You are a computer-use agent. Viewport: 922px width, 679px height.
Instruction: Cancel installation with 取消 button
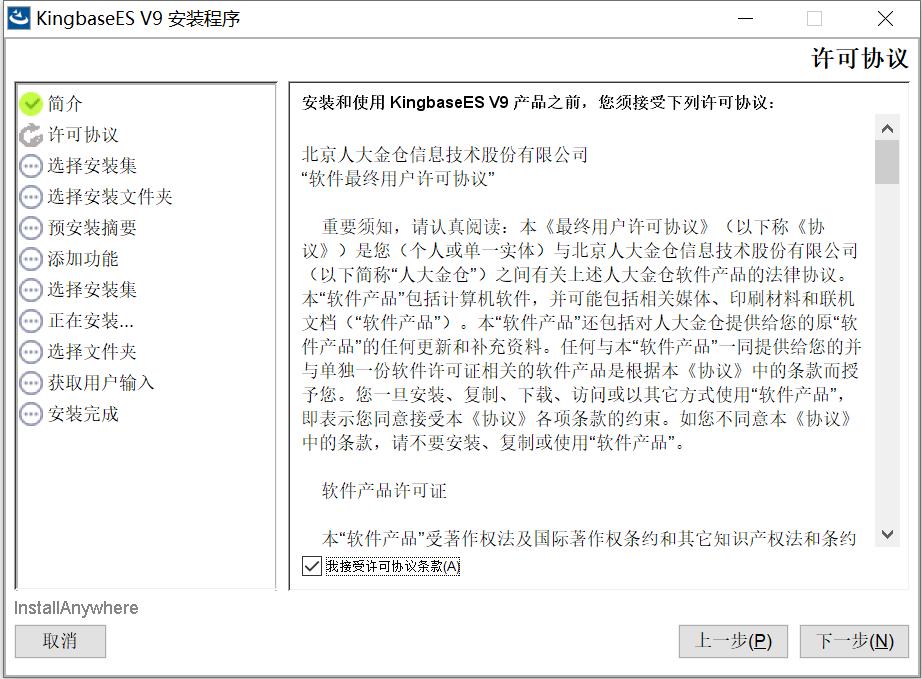[60, 641]
